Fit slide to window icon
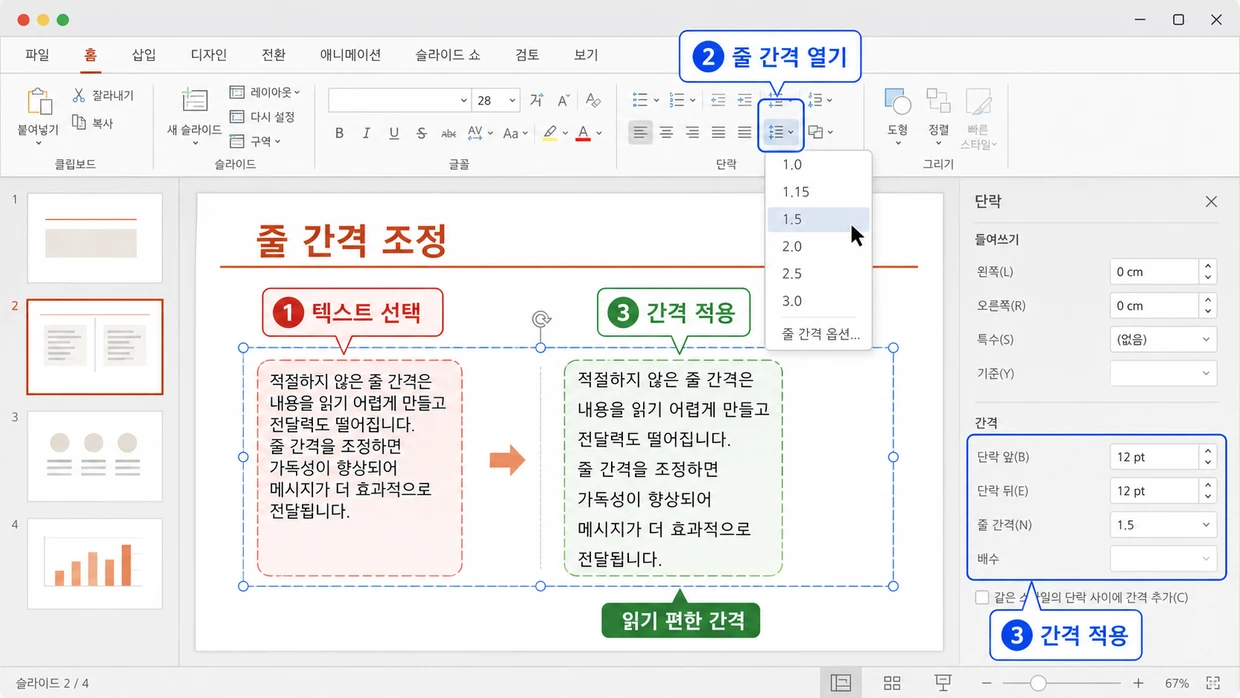1240x698 pixels. point(1213,683)
